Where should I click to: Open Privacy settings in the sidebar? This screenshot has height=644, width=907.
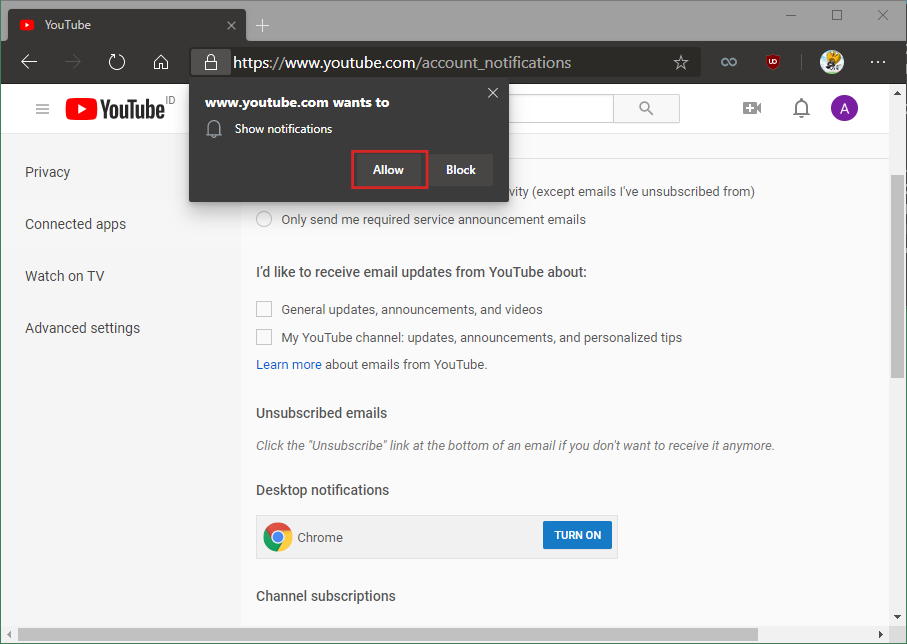tap(48, 172)
